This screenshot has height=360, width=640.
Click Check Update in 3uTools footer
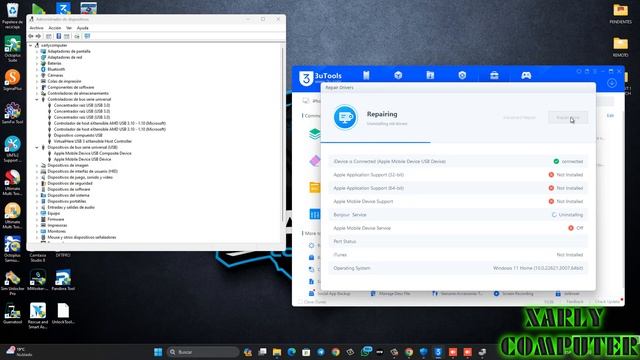pos(607,302)
